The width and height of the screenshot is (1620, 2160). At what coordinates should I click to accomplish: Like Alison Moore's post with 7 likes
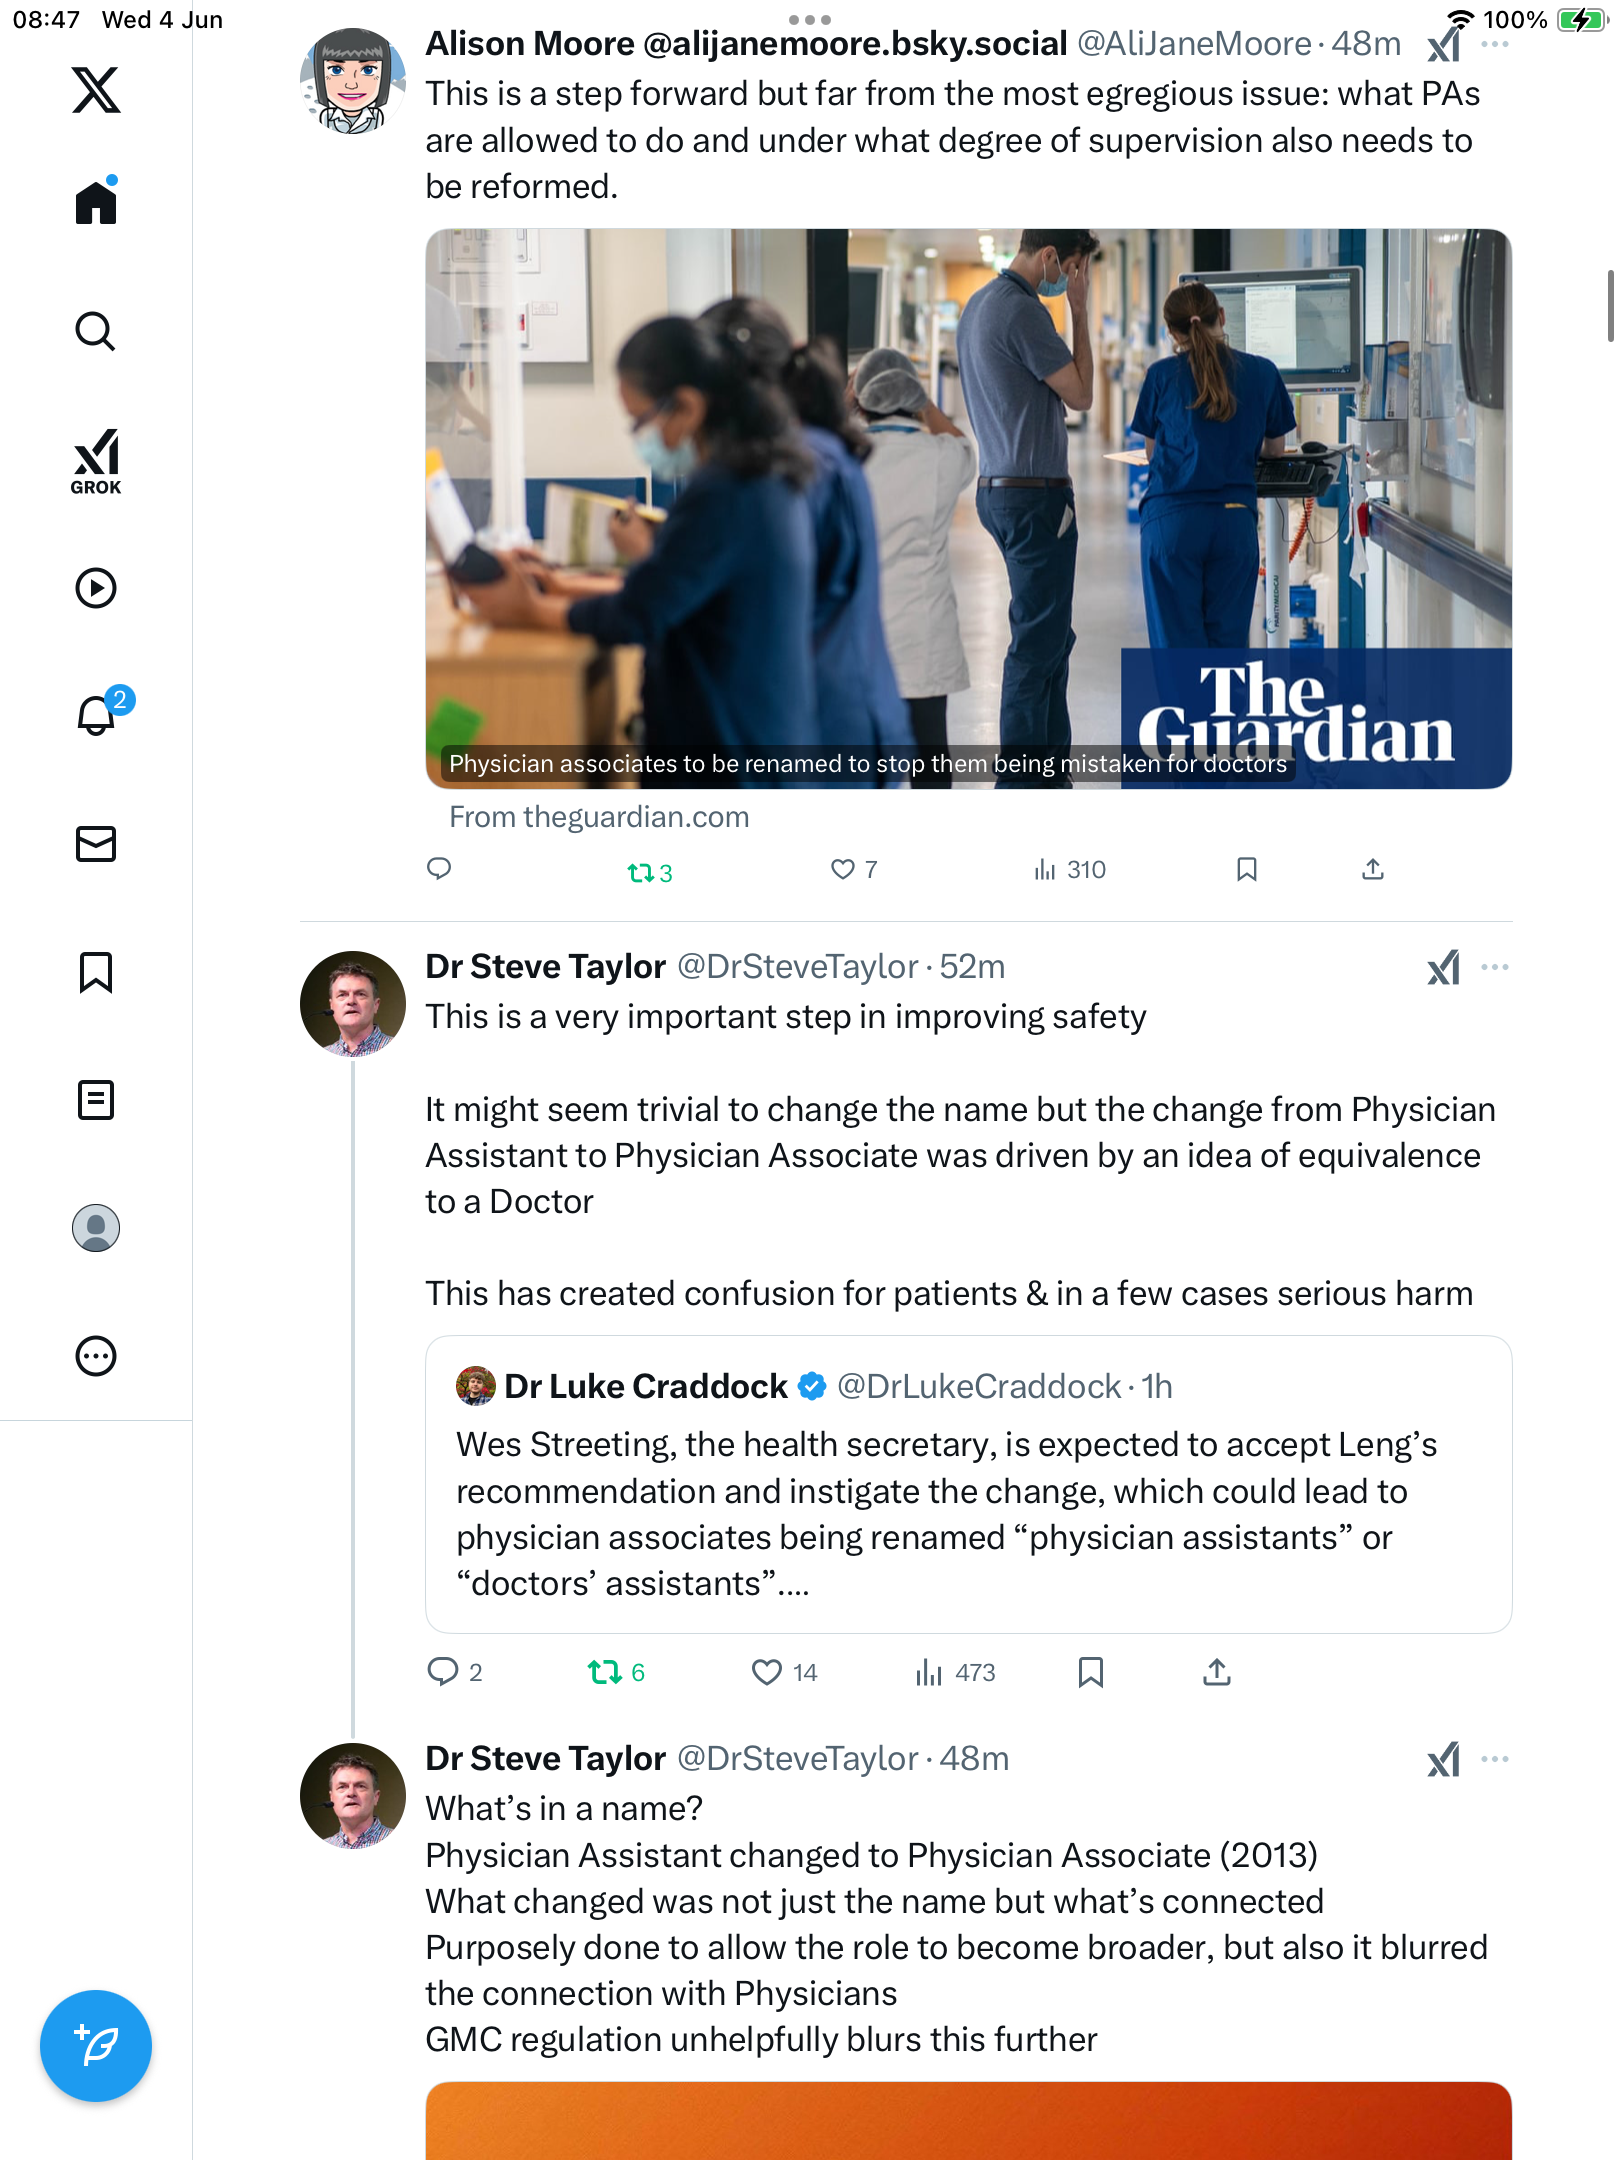854,870
